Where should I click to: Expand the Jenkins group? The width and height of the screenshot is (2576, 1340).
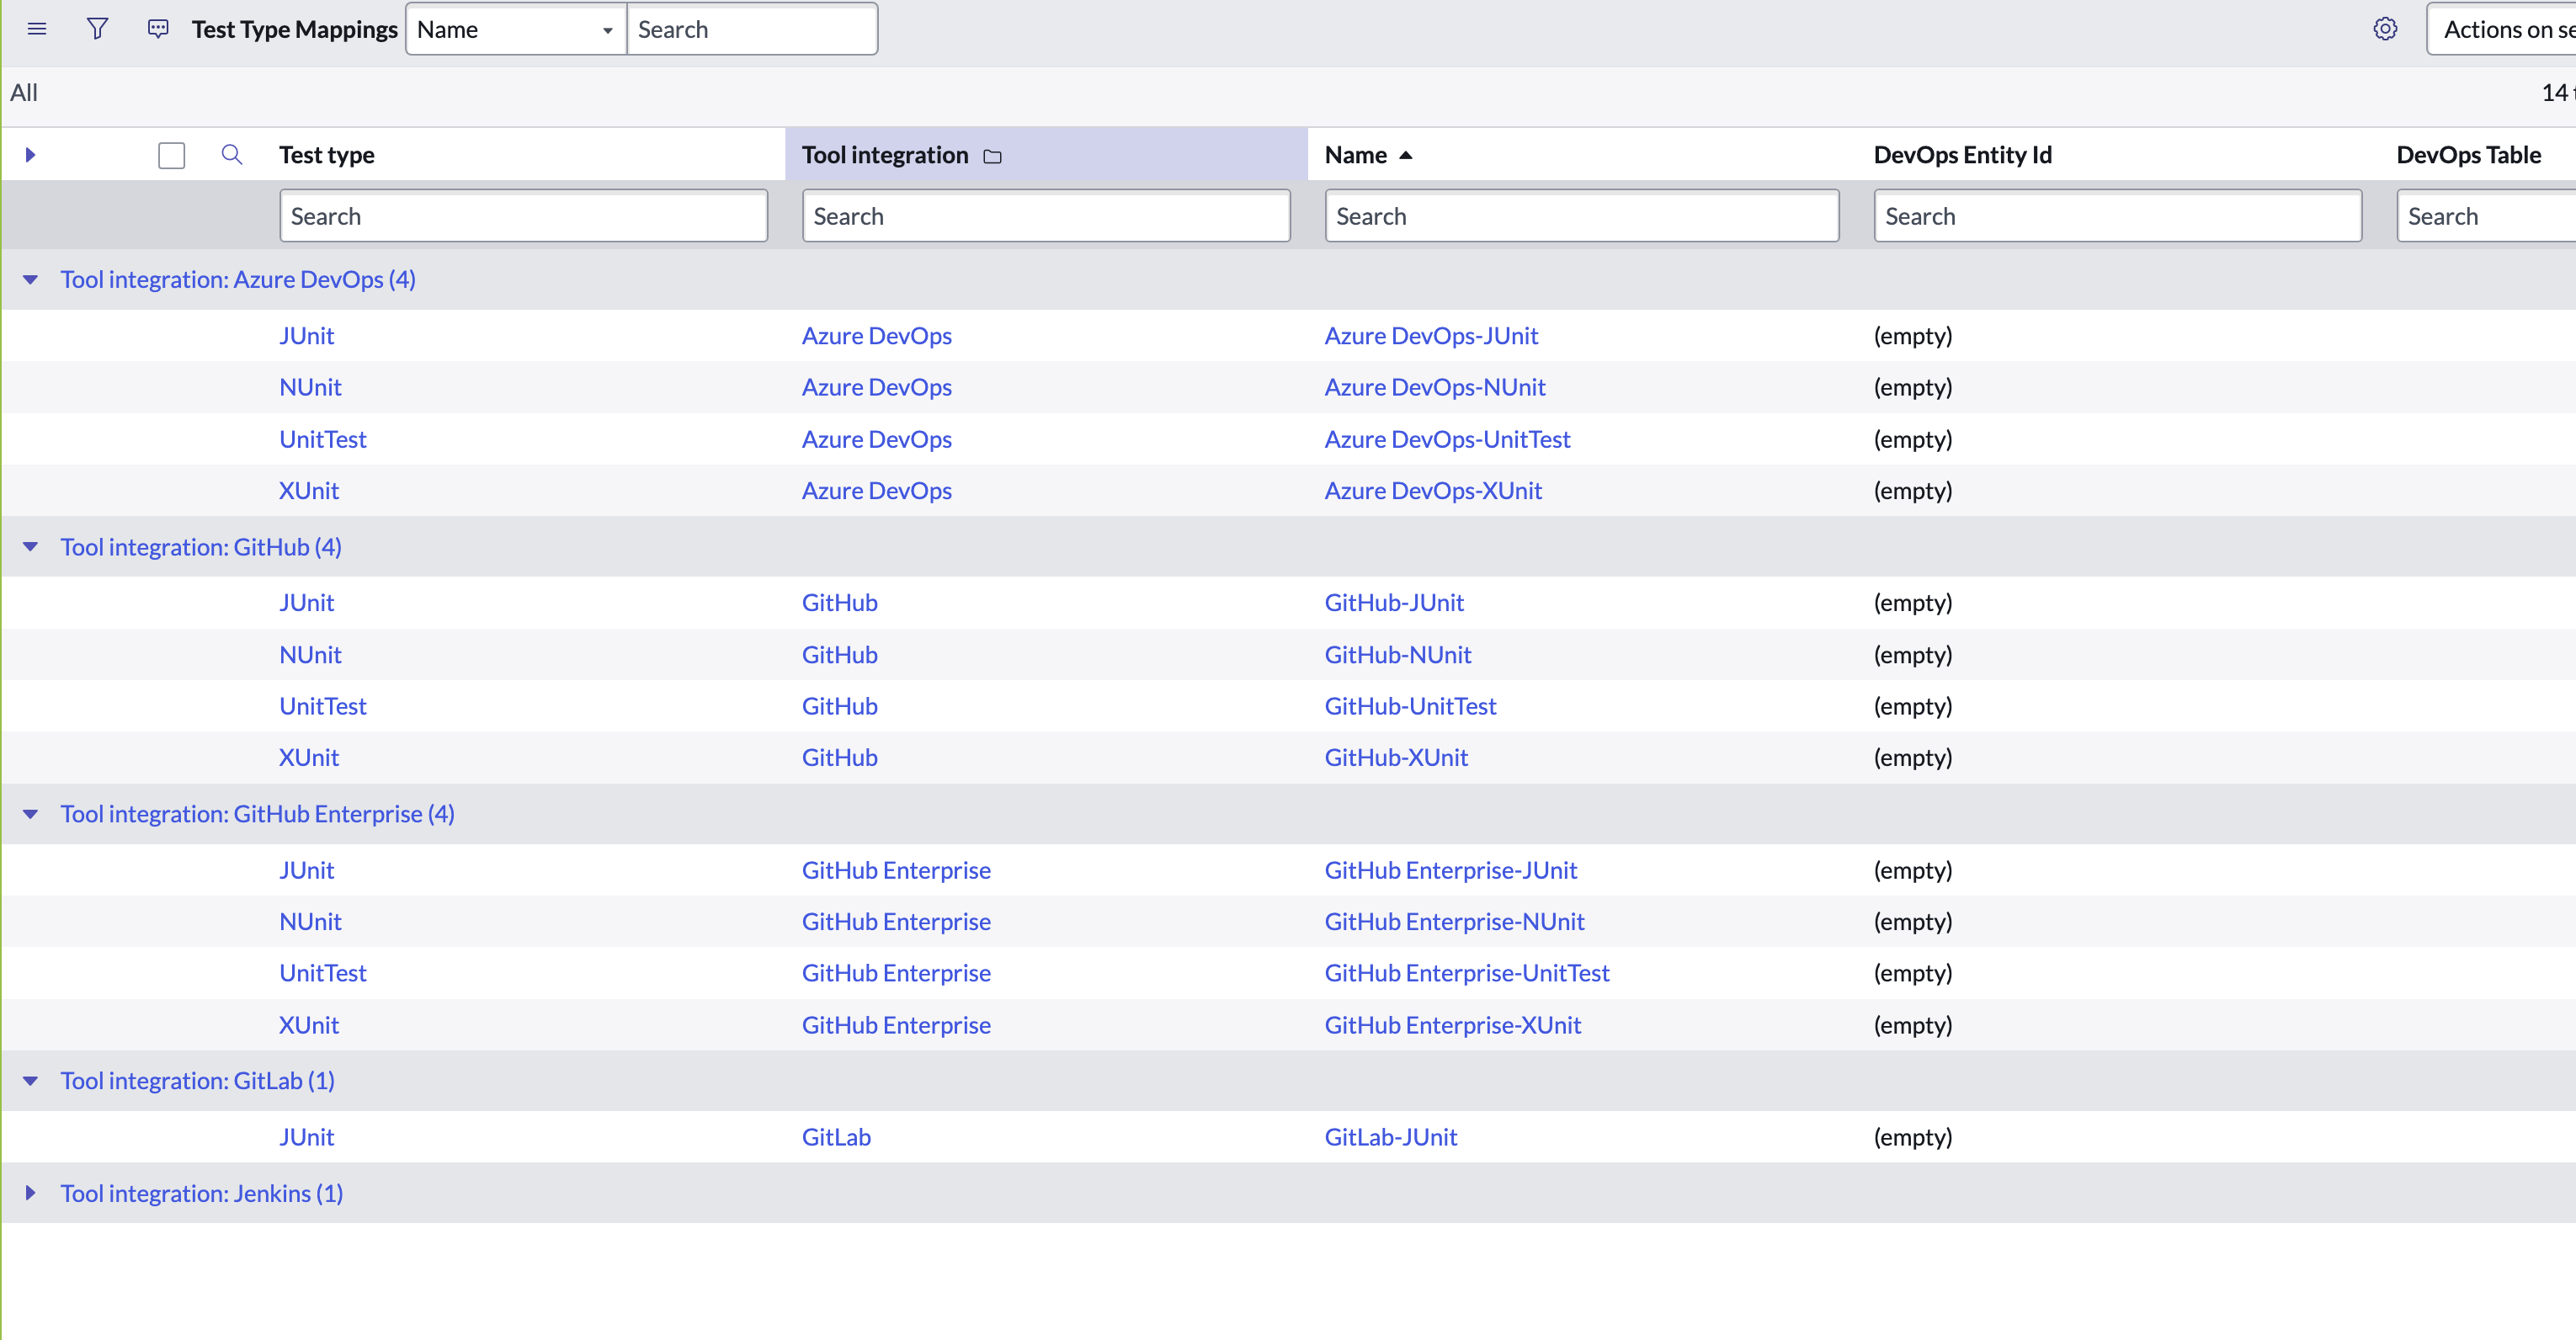(30, 1193)
